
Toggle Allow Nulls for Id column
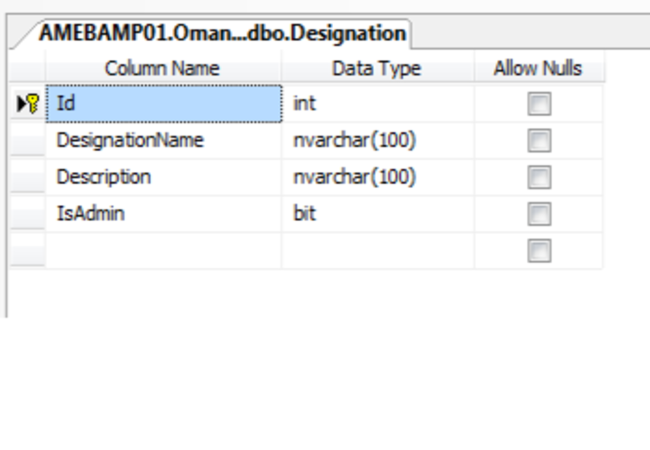point(539,104)
